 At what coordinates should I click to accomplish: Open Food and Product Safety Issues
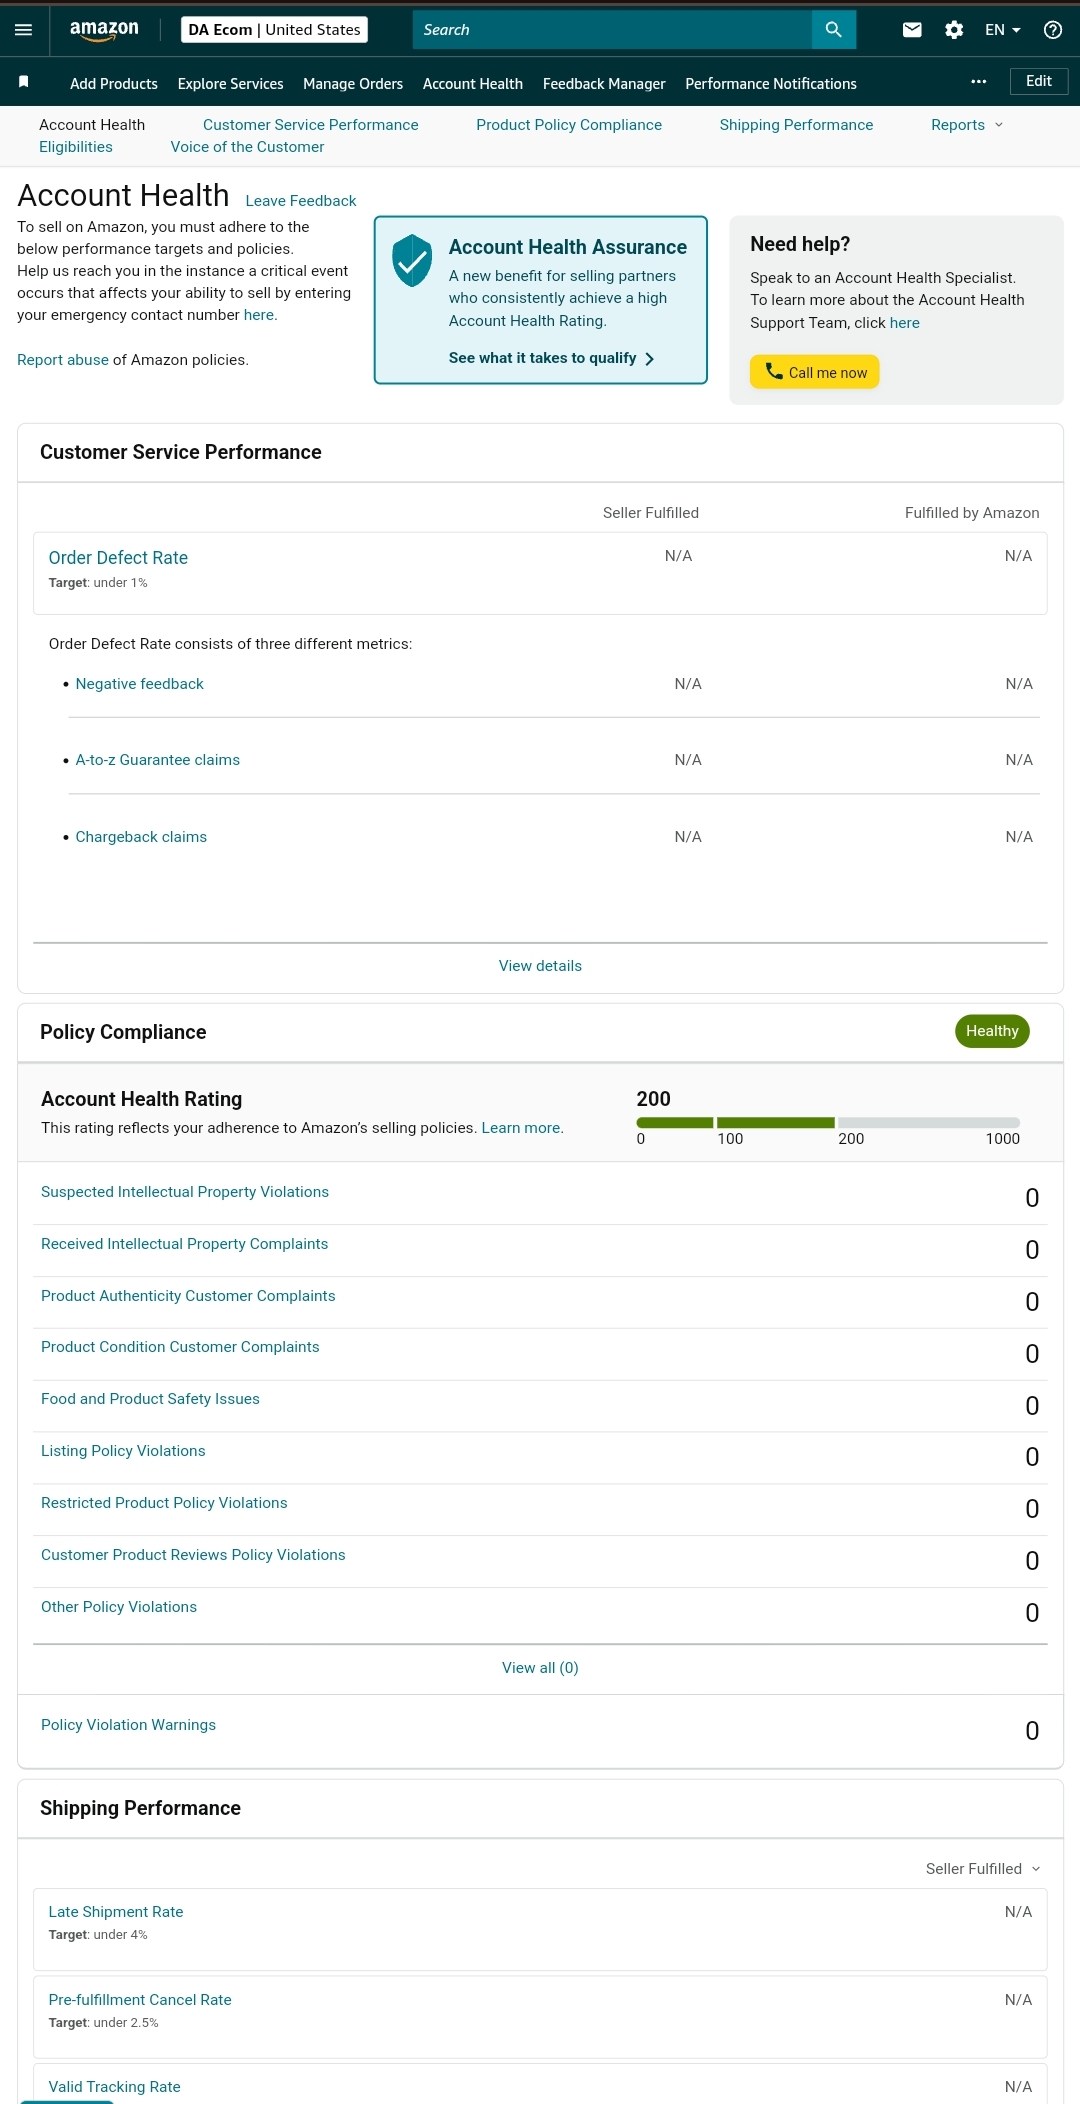click(150, 1399)
